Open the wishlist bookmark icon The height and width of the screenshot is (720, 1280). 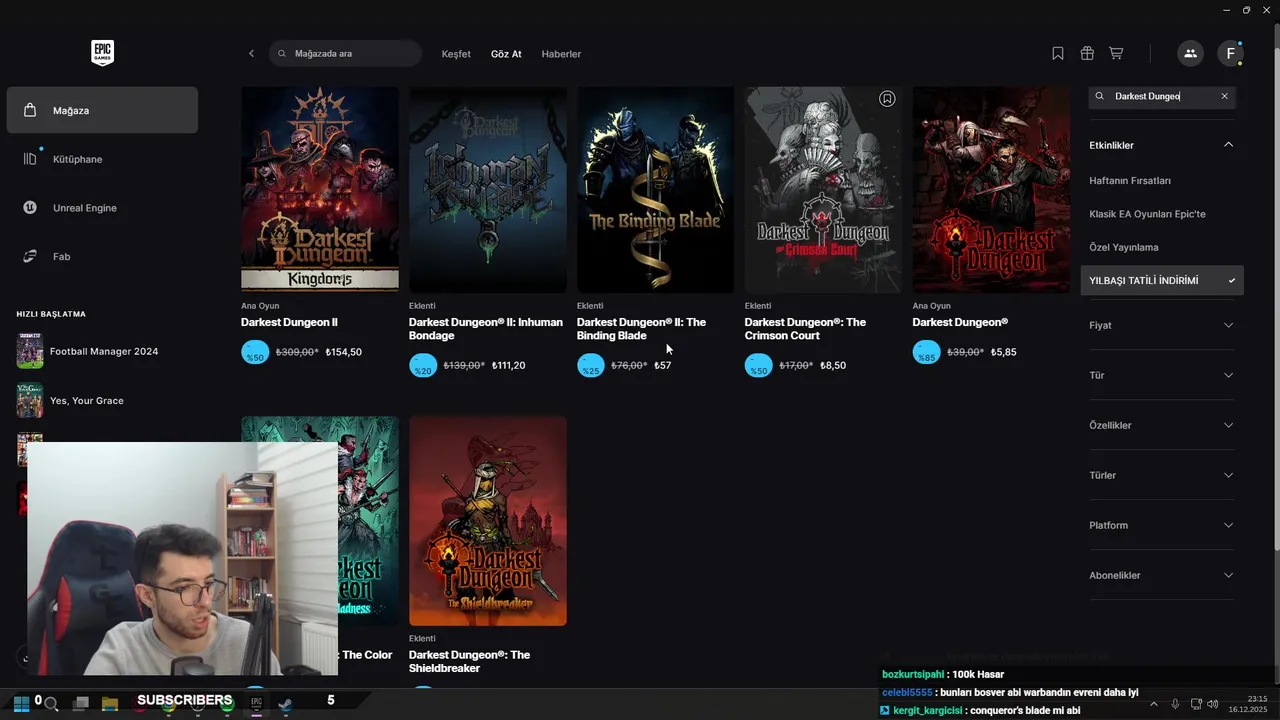[1058, 54]
